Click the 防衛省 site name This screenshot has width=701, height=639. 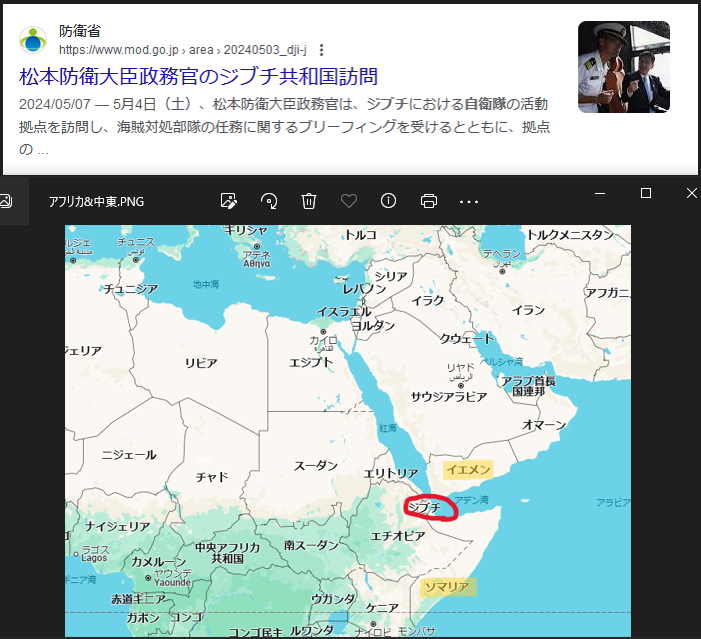(x=80, y=31)
